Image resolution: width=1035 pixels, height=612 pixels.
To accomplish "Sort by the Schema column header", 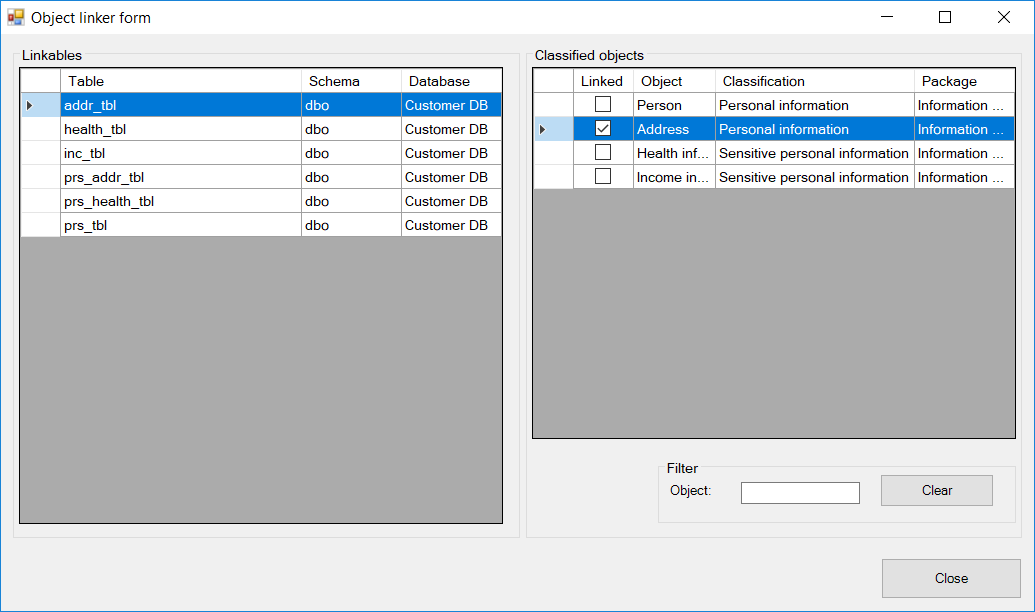I will pyautogui.click(x=350, y=81).
